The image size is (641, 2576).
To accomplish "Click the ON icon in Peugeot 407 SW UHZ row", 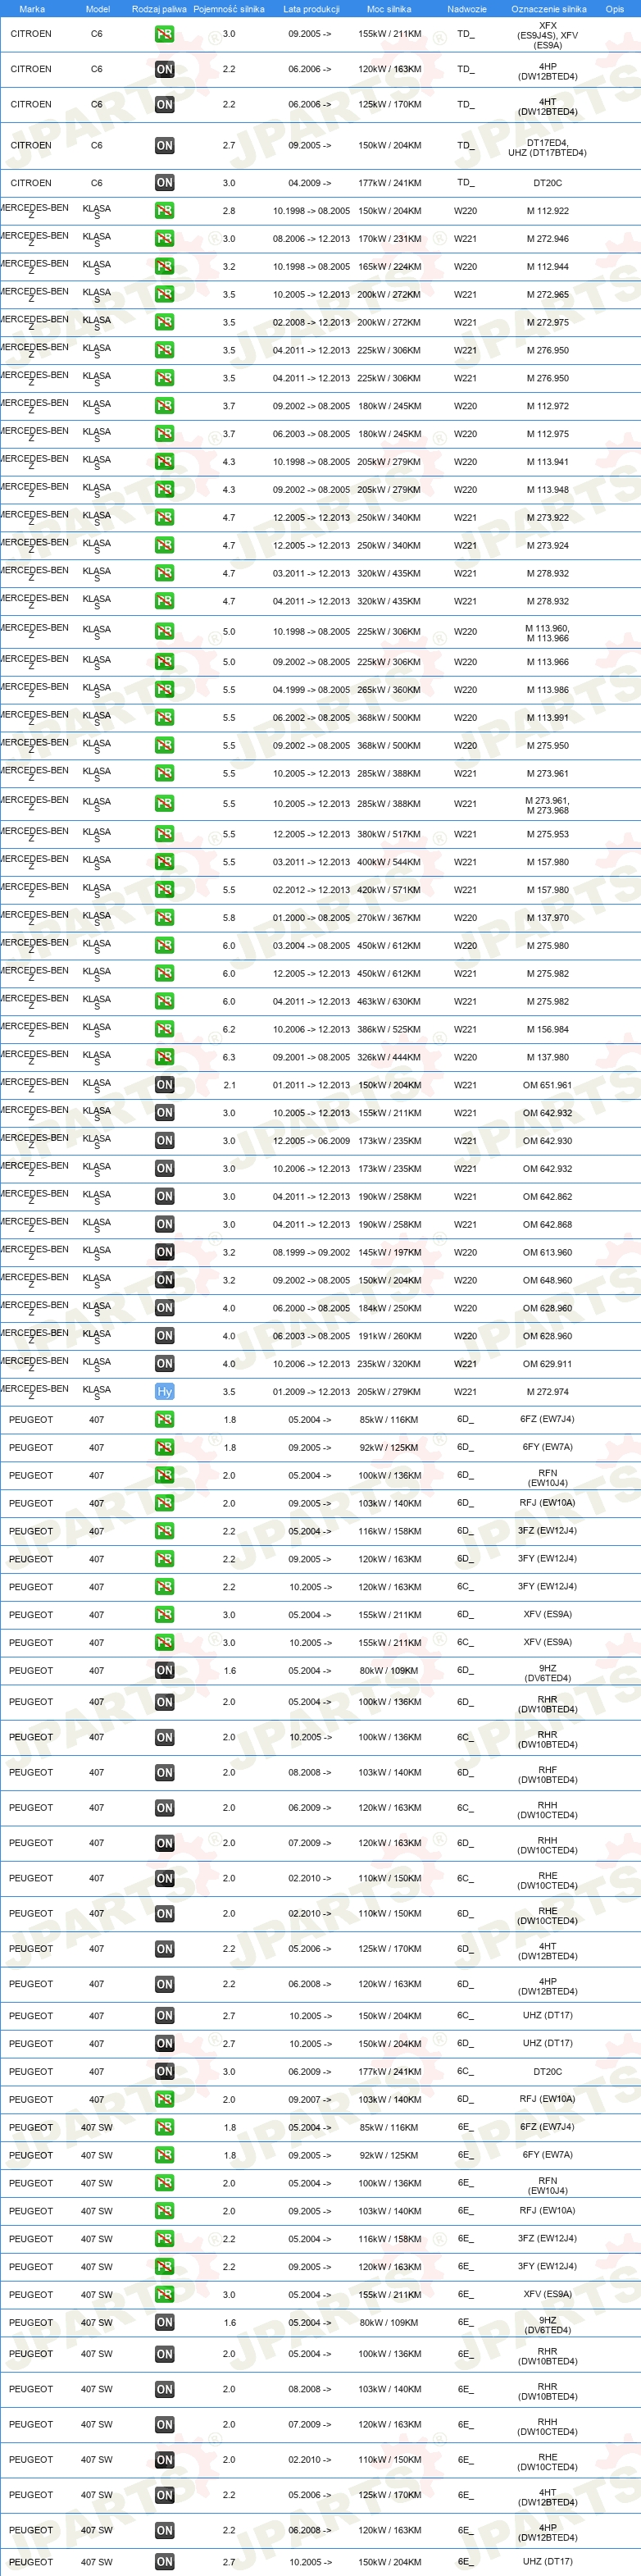I will point(165,2562).
